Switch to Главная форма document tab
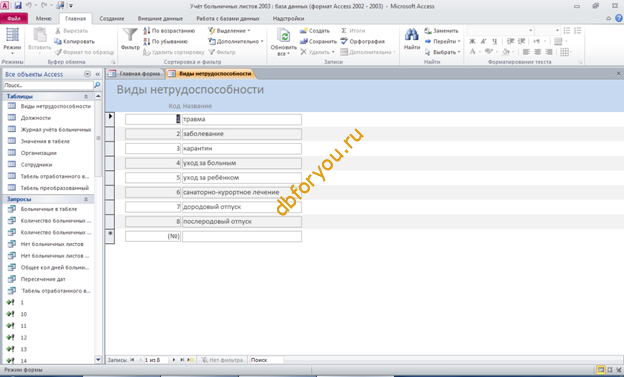 coord(135,74)
